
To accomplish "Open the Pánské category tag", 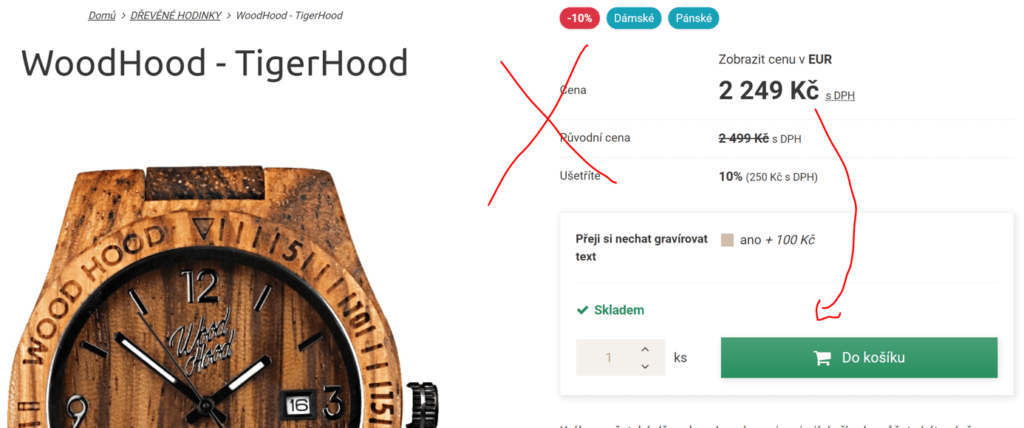I will click(x=693, y=18).
